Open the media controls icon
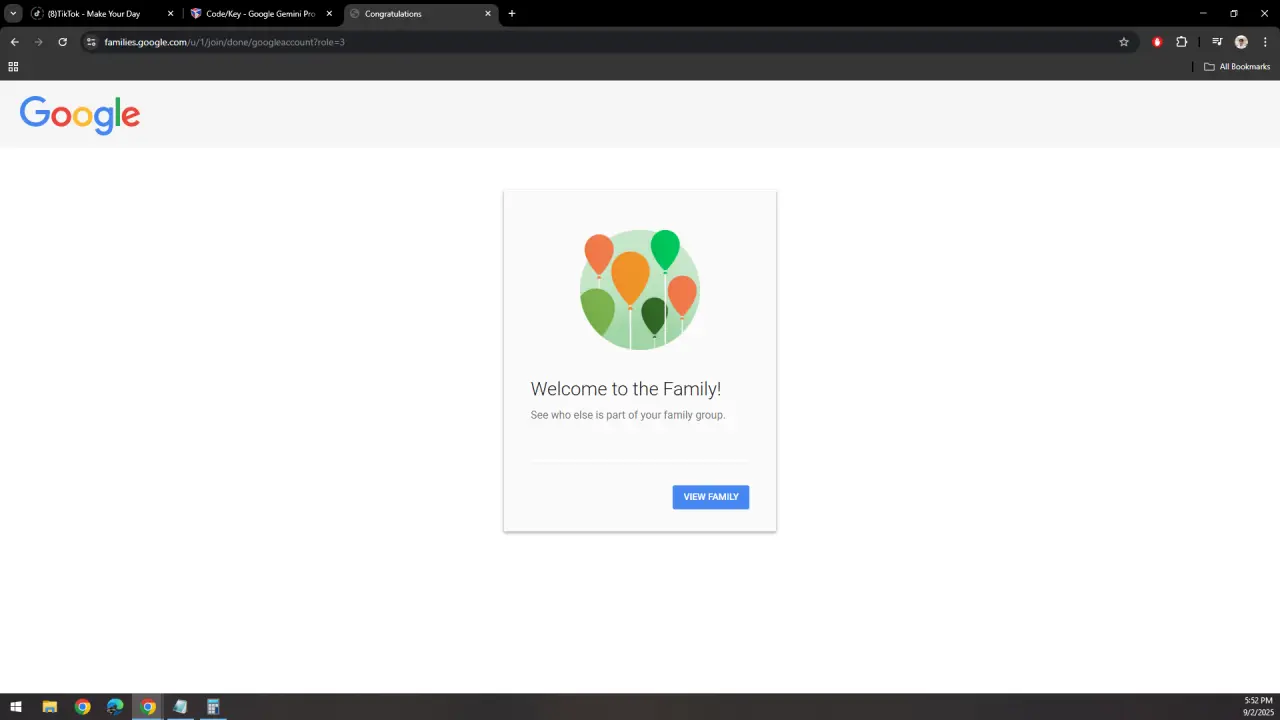This screenshot has width=1280, height=720. point(1217,42)
